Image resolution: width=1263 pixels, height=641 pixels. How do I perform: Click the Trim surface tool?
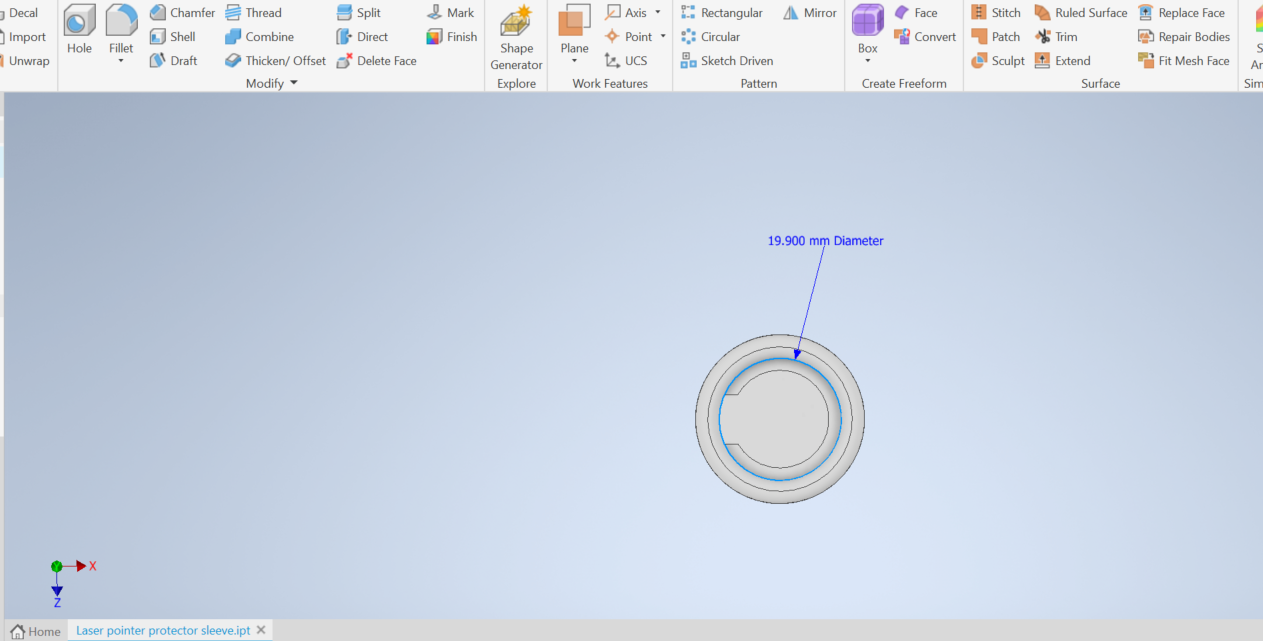[x=1056, y=37]
